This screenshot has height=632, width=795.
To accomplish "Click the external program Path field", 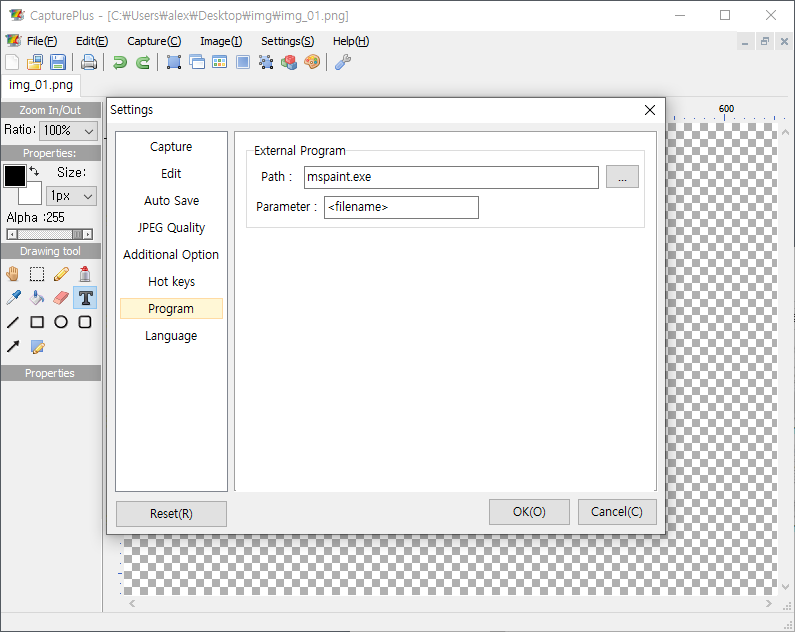I will tap(450, 177).
